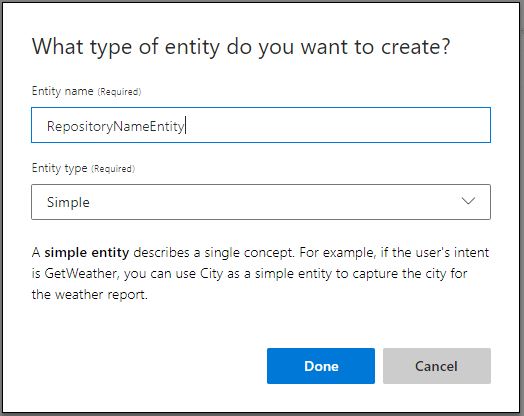Click the middle of the Entity type box
524x416 pixels.
tap(261, 202)
